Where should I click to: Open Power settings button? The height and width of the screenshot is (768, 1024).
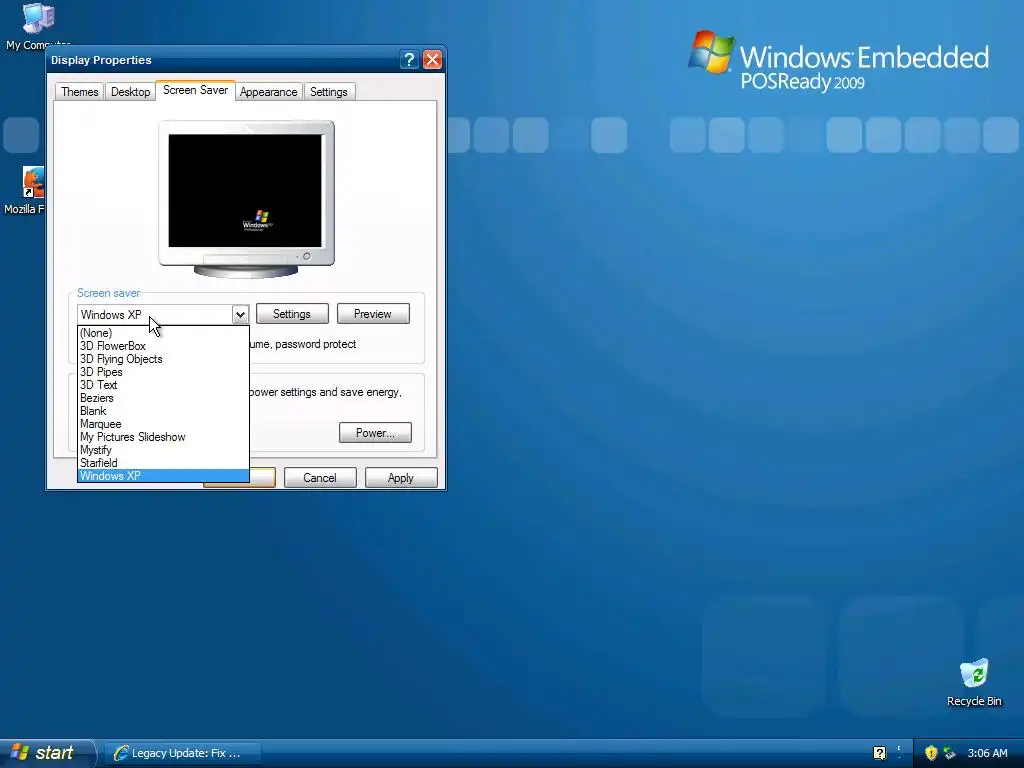[x=375, y=433]
